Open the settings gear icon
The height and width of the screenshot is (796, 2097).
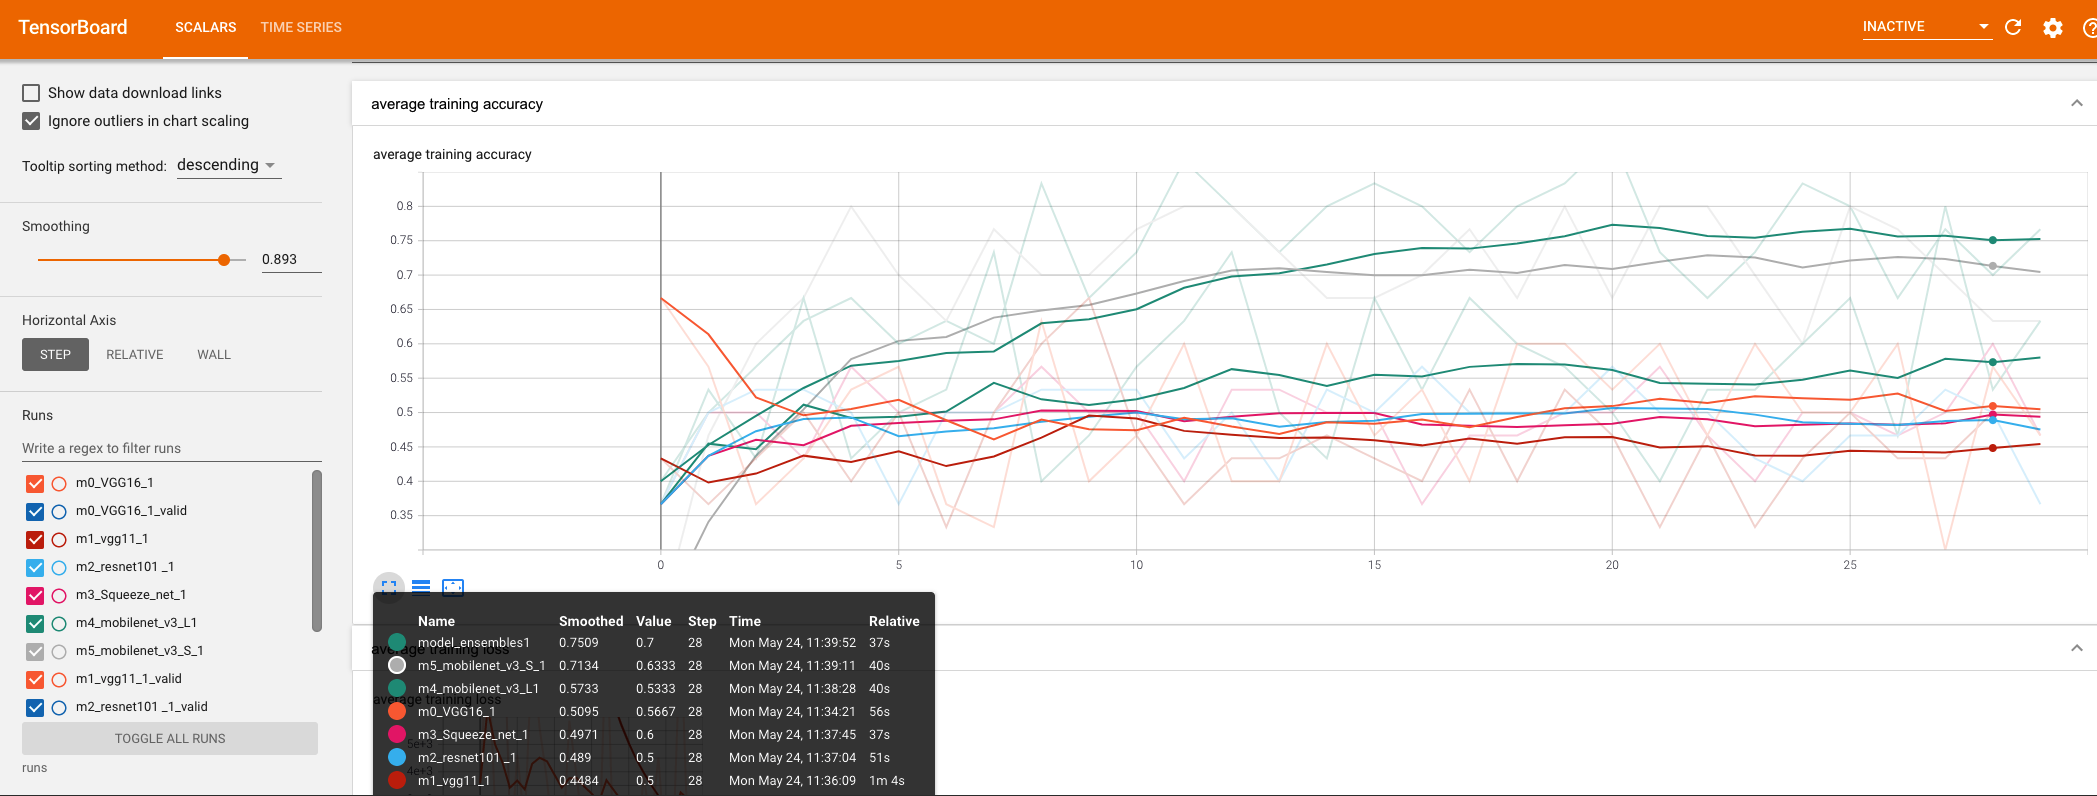pyautogui.click(x=2053, y=28)
